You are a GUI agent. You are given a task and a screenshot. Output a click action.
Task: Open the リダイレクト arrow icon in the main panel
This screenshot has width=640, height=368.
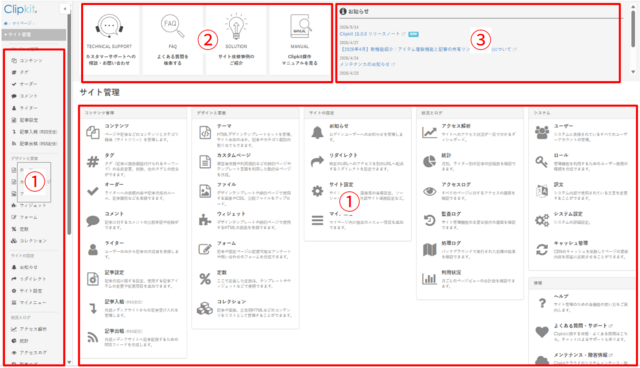[x=317, y=162]
